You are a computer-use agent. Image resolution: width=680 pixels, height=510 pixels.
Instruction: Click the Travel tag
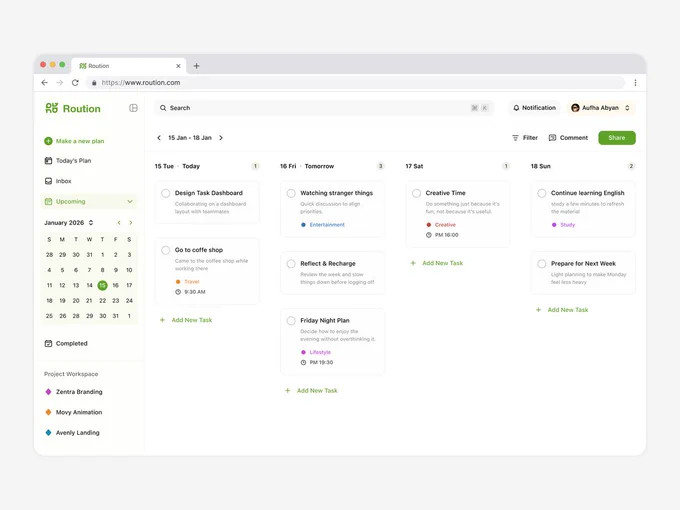[187, 281]
